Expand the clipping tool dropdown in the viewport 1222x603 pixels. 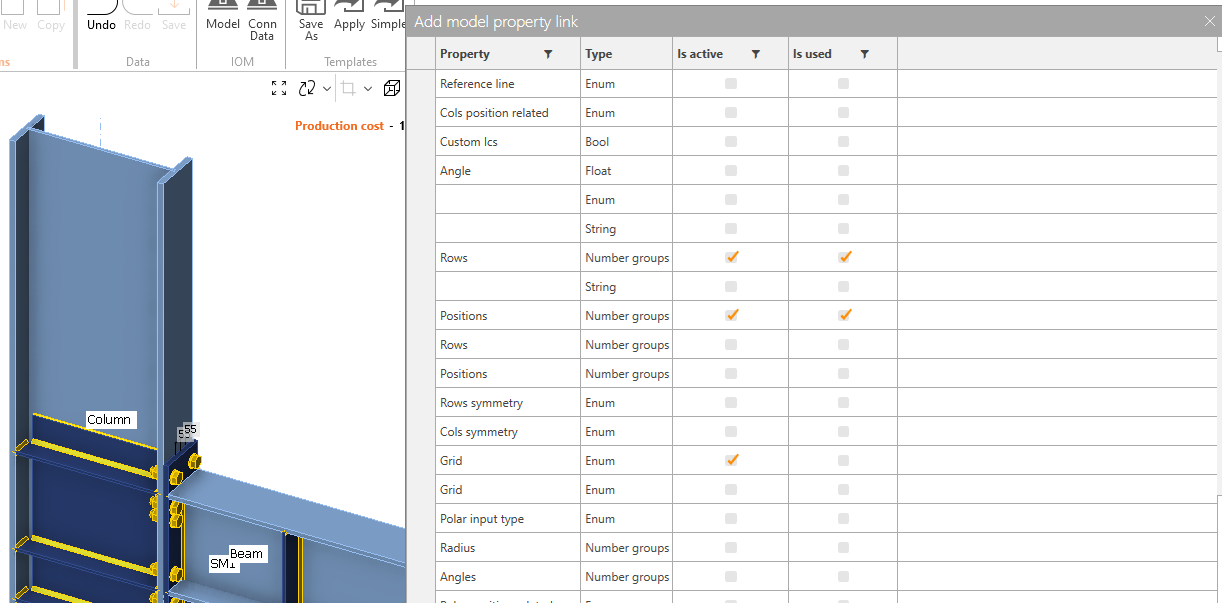[x=366, y=88]
